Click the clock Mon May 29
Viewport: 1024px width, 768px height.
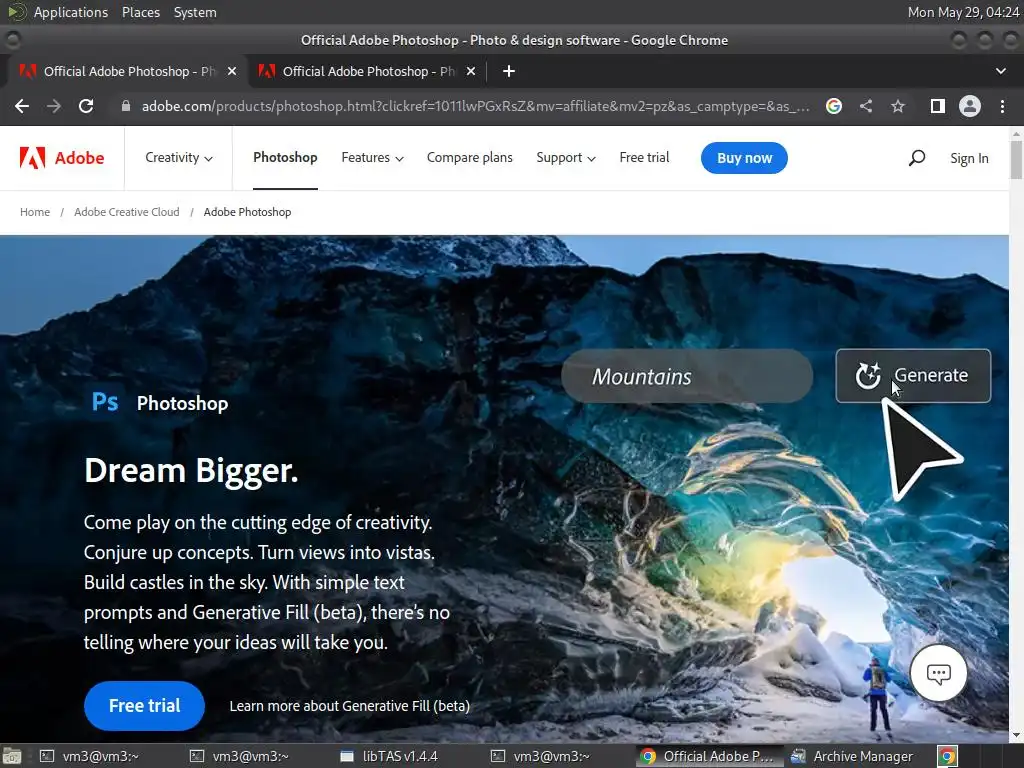(x=963, y=12)
